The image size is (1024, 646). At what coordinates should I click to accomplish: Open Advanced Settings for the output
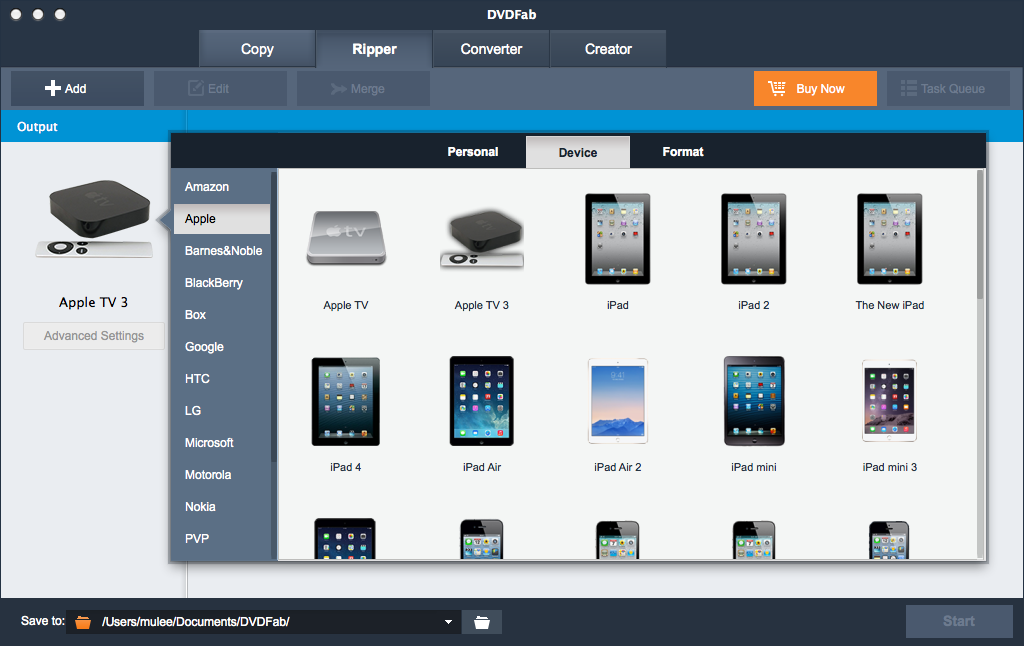[94, 336]
